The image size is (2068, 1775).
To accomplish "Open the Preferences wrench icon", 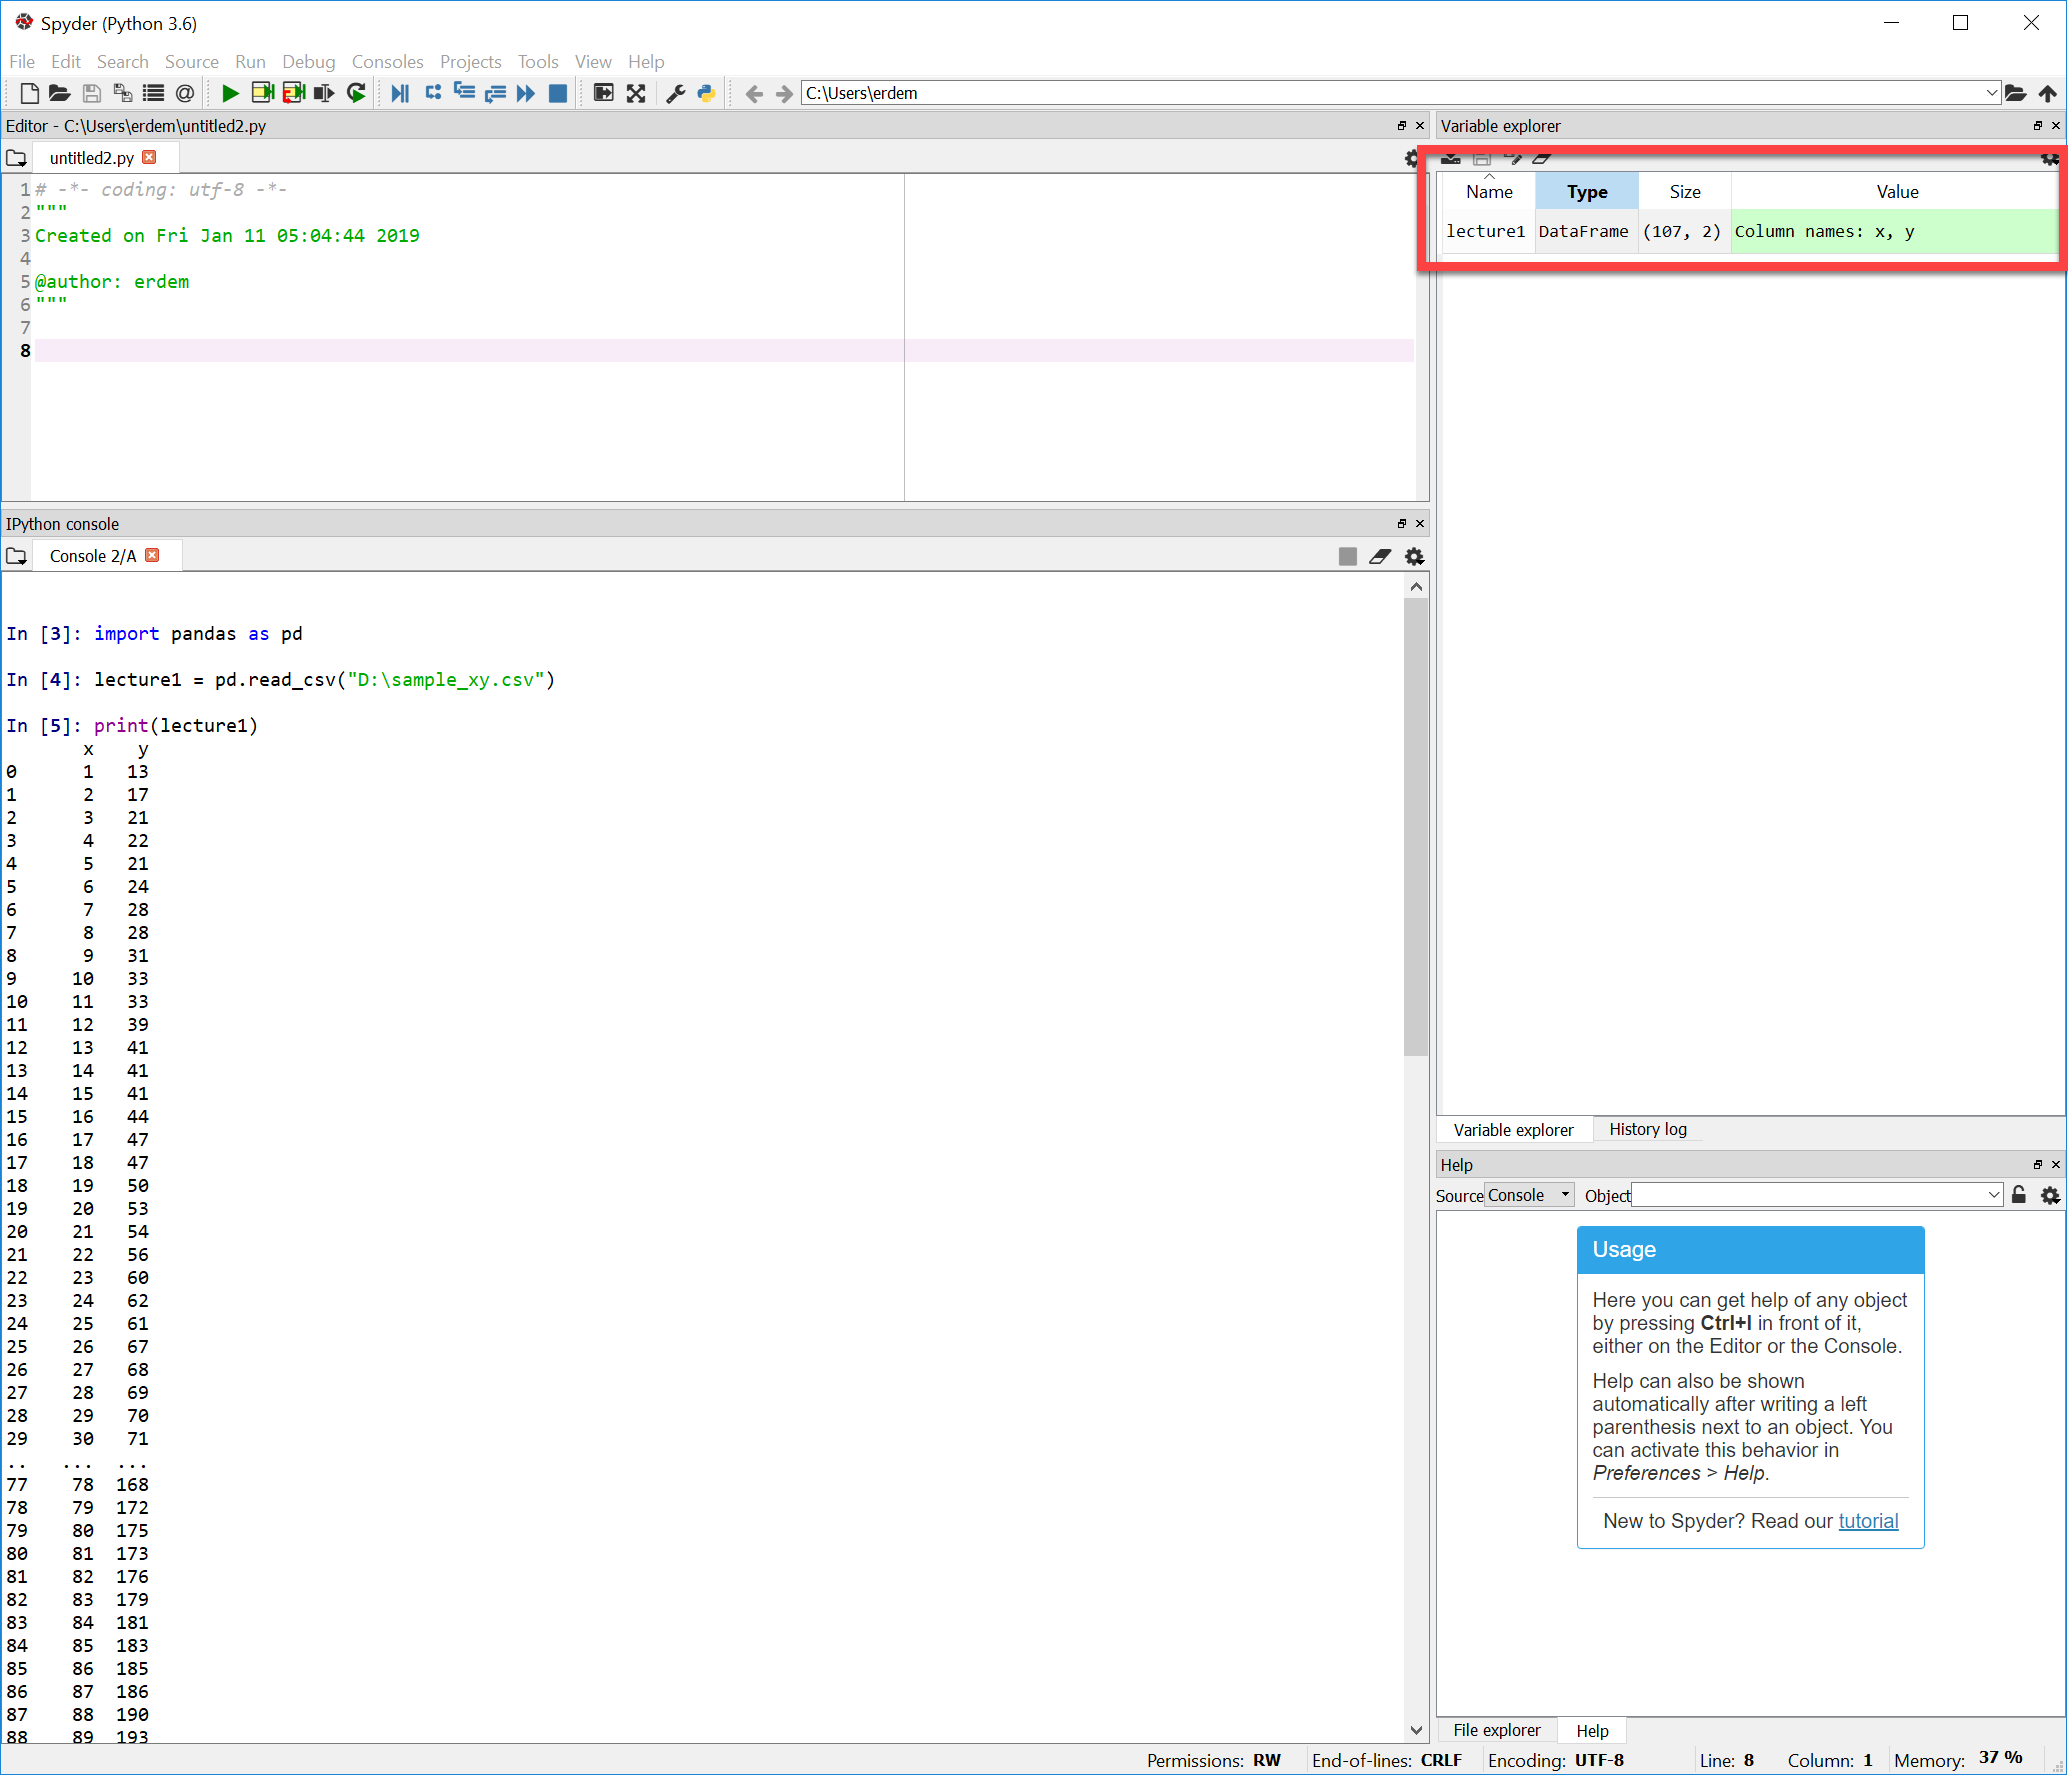I will pos(676,93).
